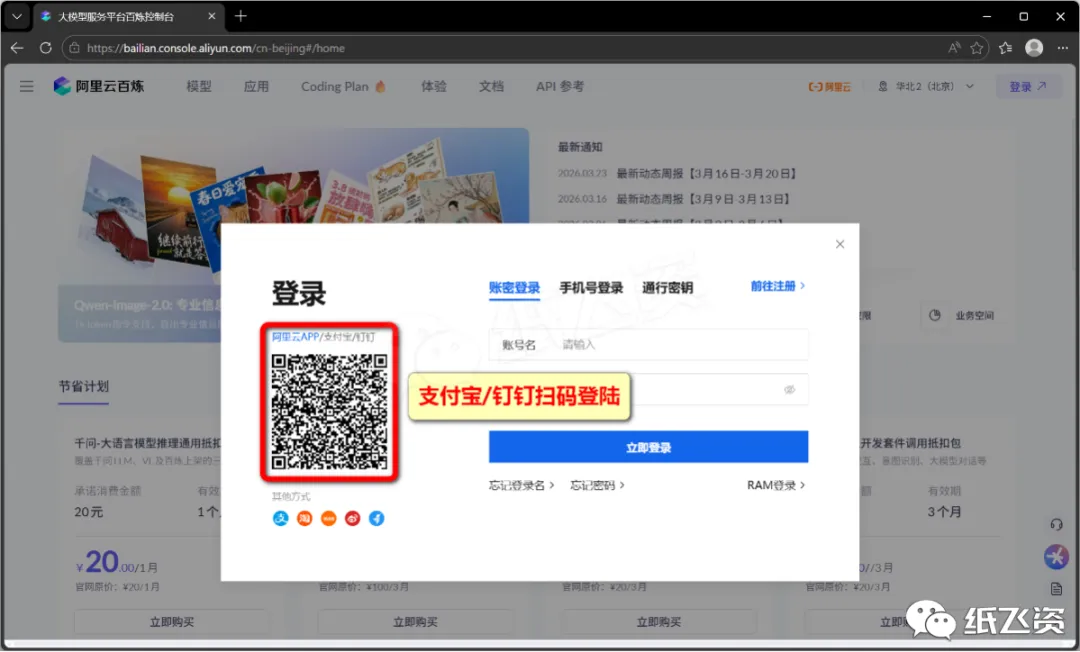Expand the 华北2 (北京) region dropdown
Screen dimensions: 1080x652
tap(926, 87)
